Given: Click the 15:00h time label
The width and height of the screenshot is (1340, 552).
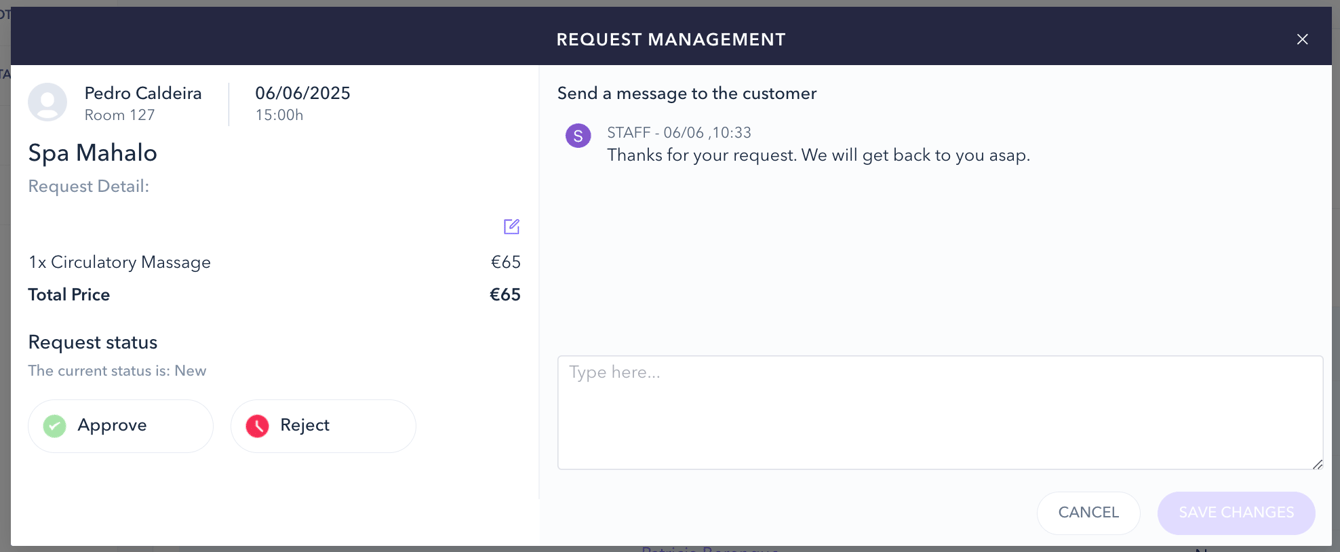Looking at the screenshot, I should tap(279, 115).
